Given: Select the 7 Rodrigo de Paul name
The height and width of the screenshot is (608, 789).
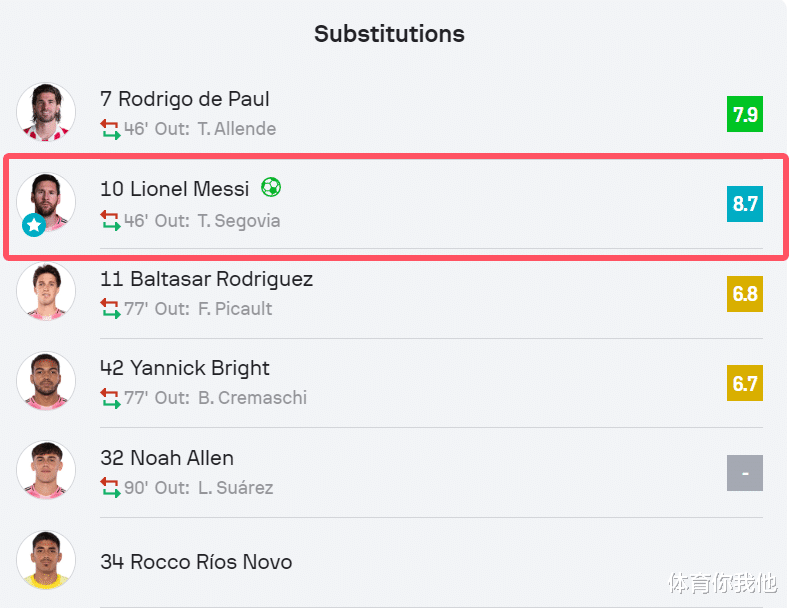Looking at the screenshot, I should pyautogui.click(x=185, y=99).
